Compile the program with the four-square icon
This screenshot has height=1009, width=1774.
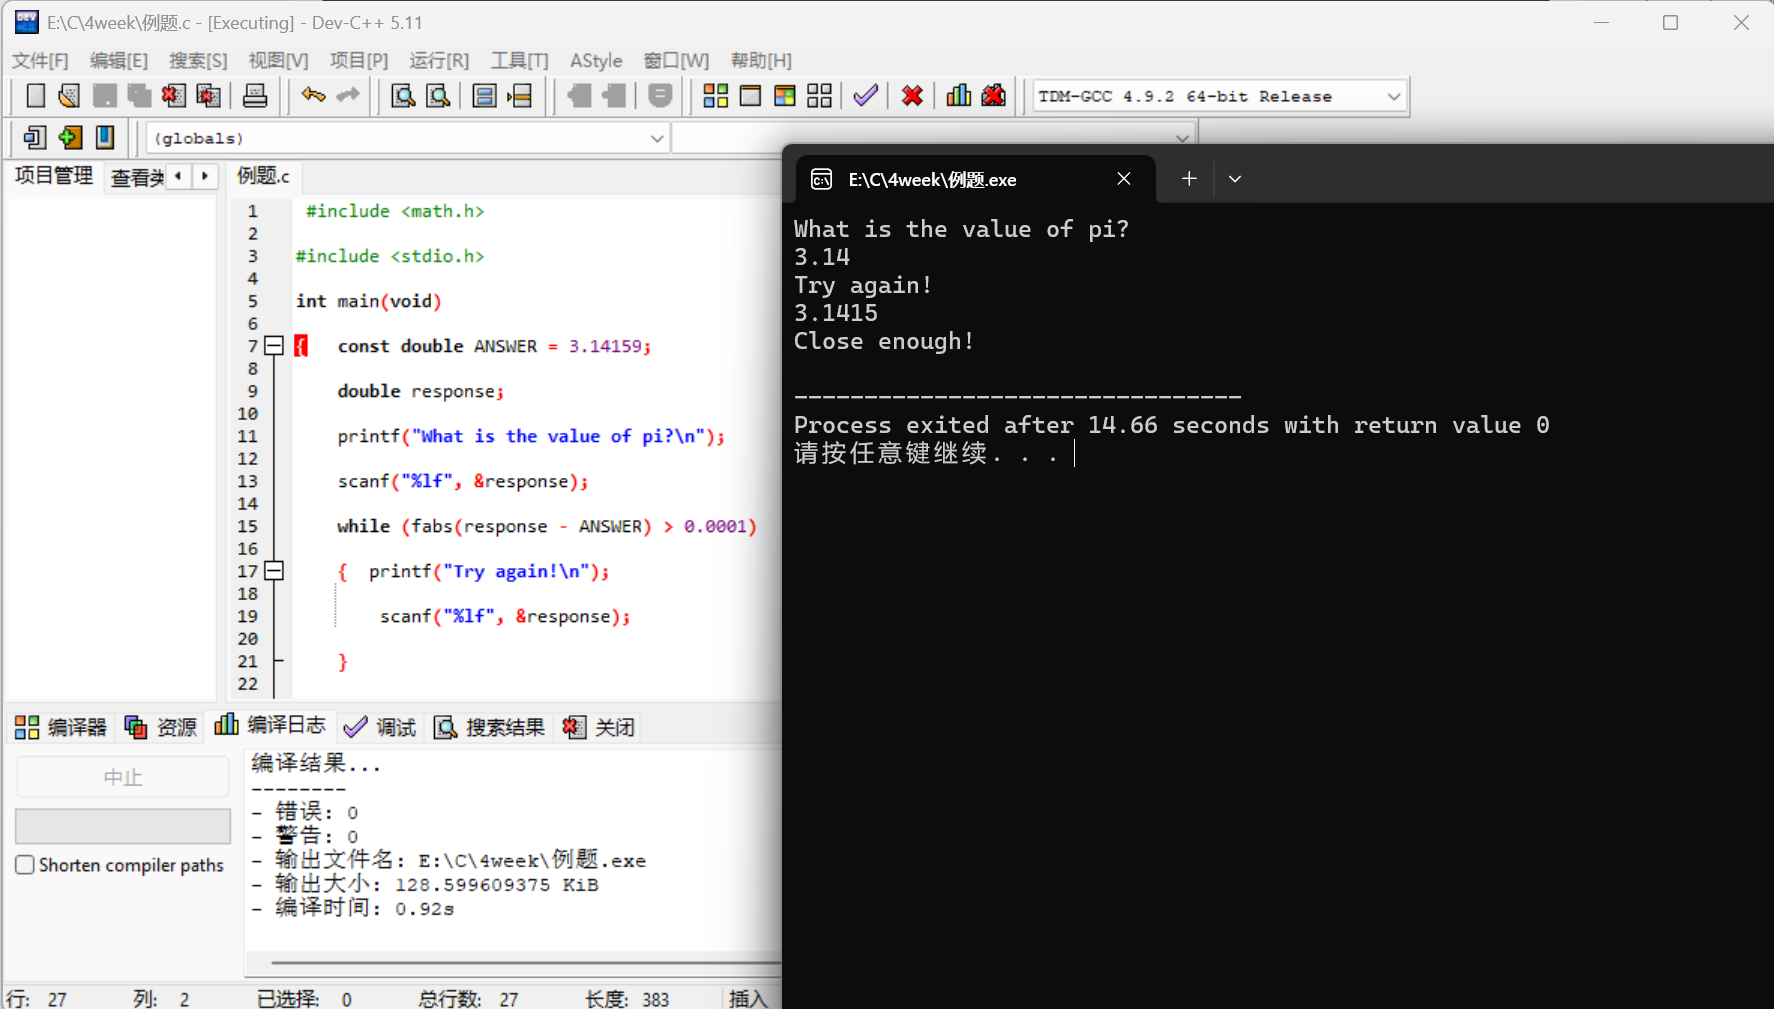[x=716, y=96]
